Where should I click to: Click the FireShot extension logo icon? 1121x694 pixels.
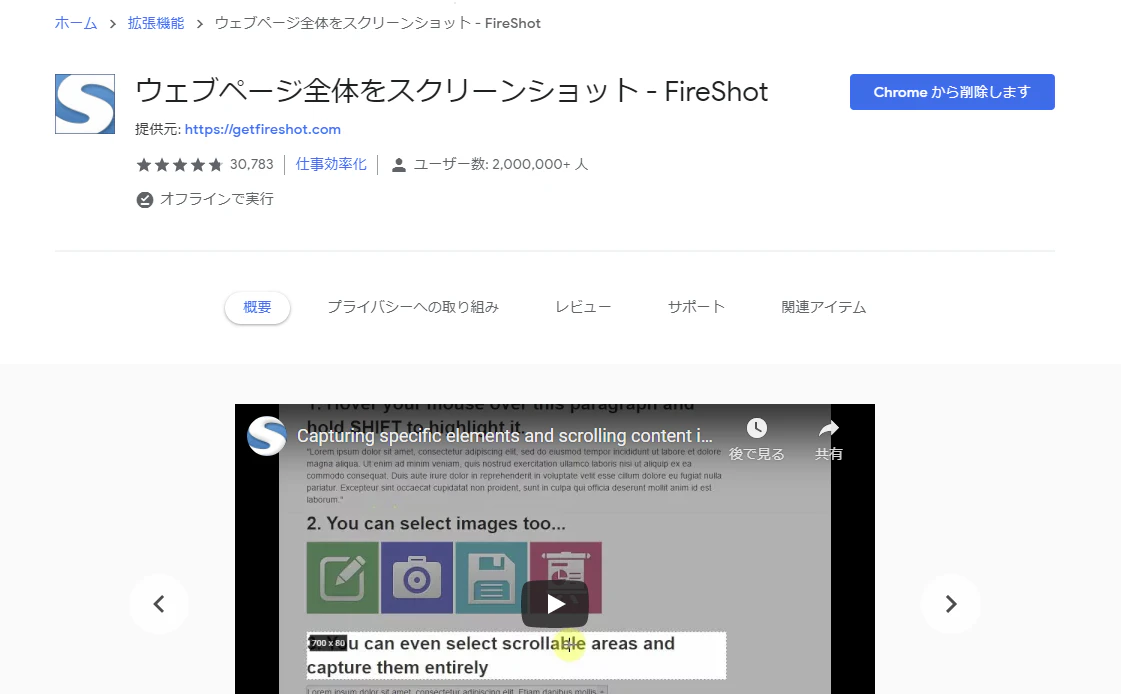tap(85, 104)
